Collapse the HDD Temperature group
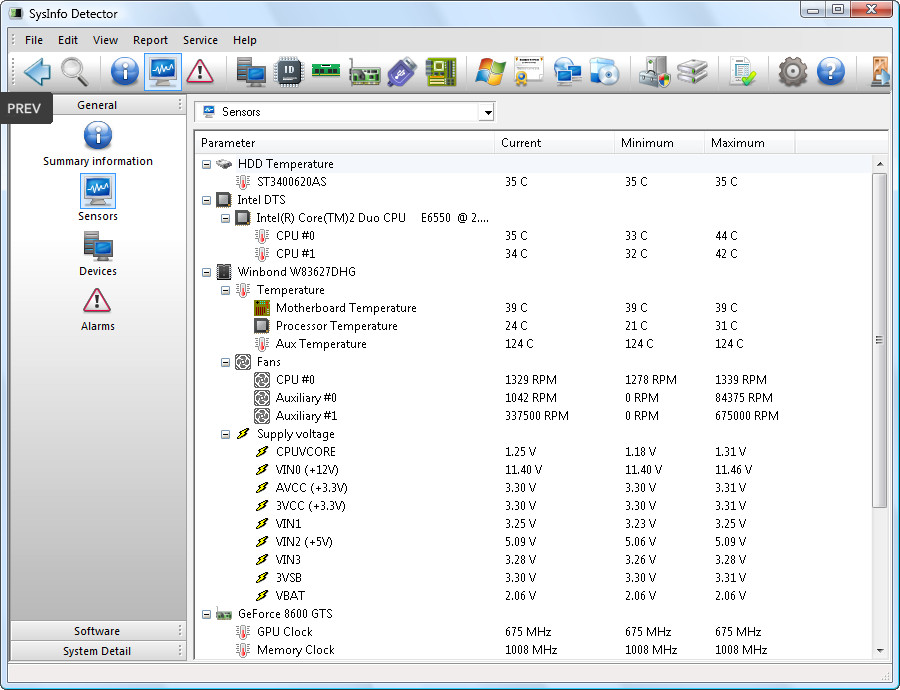This screenshot has height=690, width=900. click(x=207, y=164)
